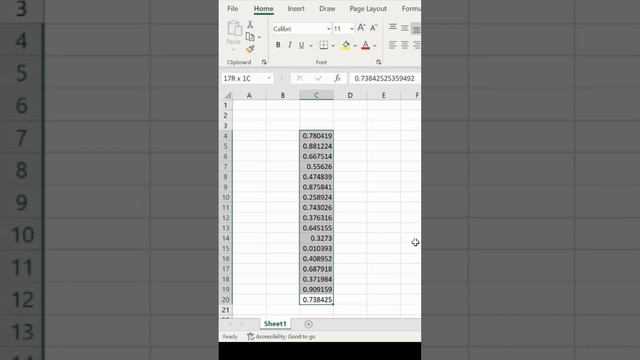Image resolution: width=640 pixels, height=360 pixels.
Task: Click the Insert Function fx icon
Action: click(x=338, y=78)
